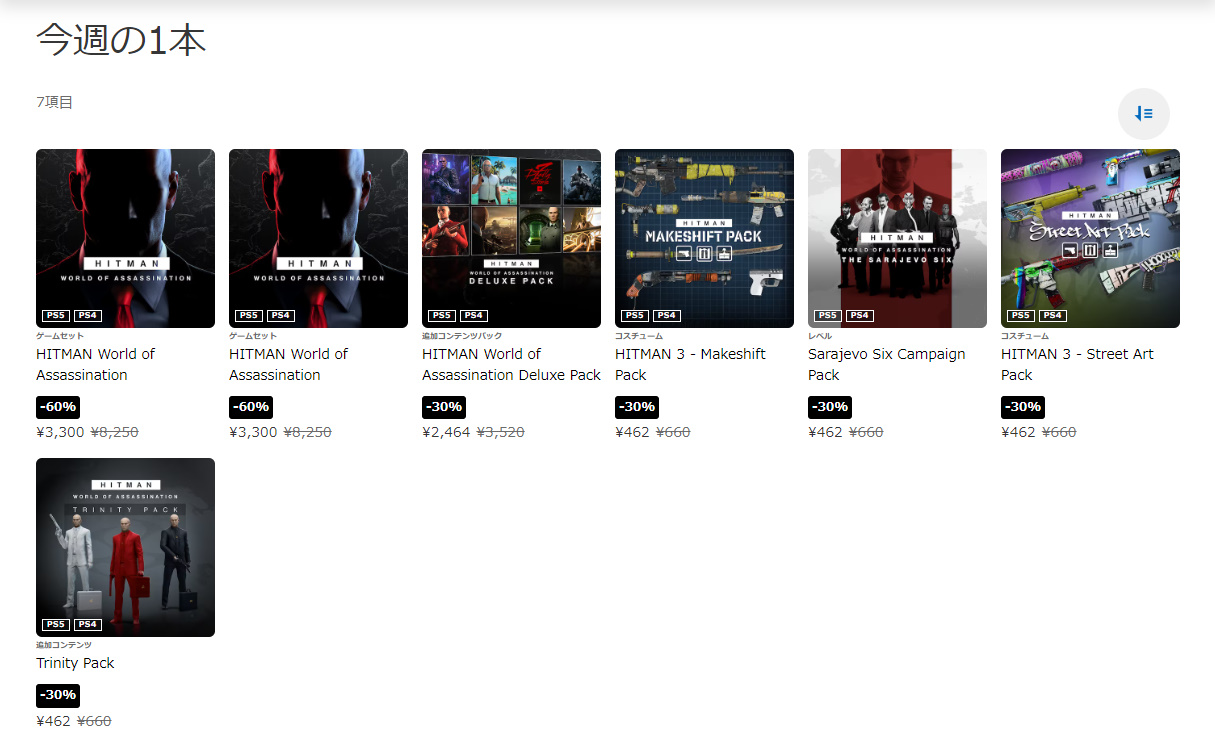This screenshot has height=730, width=1215.
Task: Open the Street Art Pack cover image
Action: (1090, 238)
